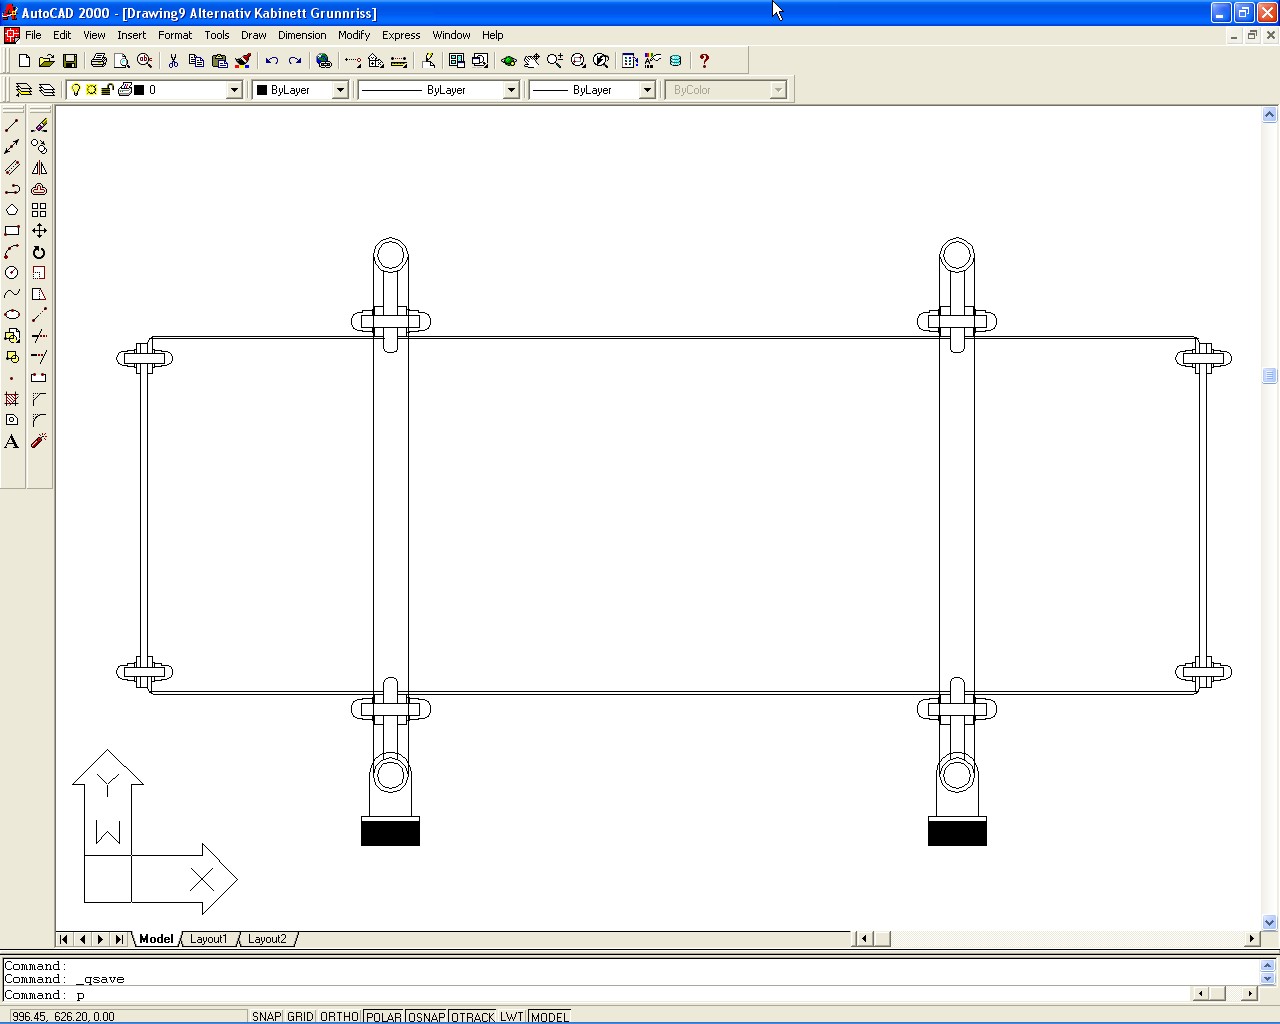Toggle MODEL space button in status bar
This screenshot has height=1024, width=1280.
pos(549,1016)
